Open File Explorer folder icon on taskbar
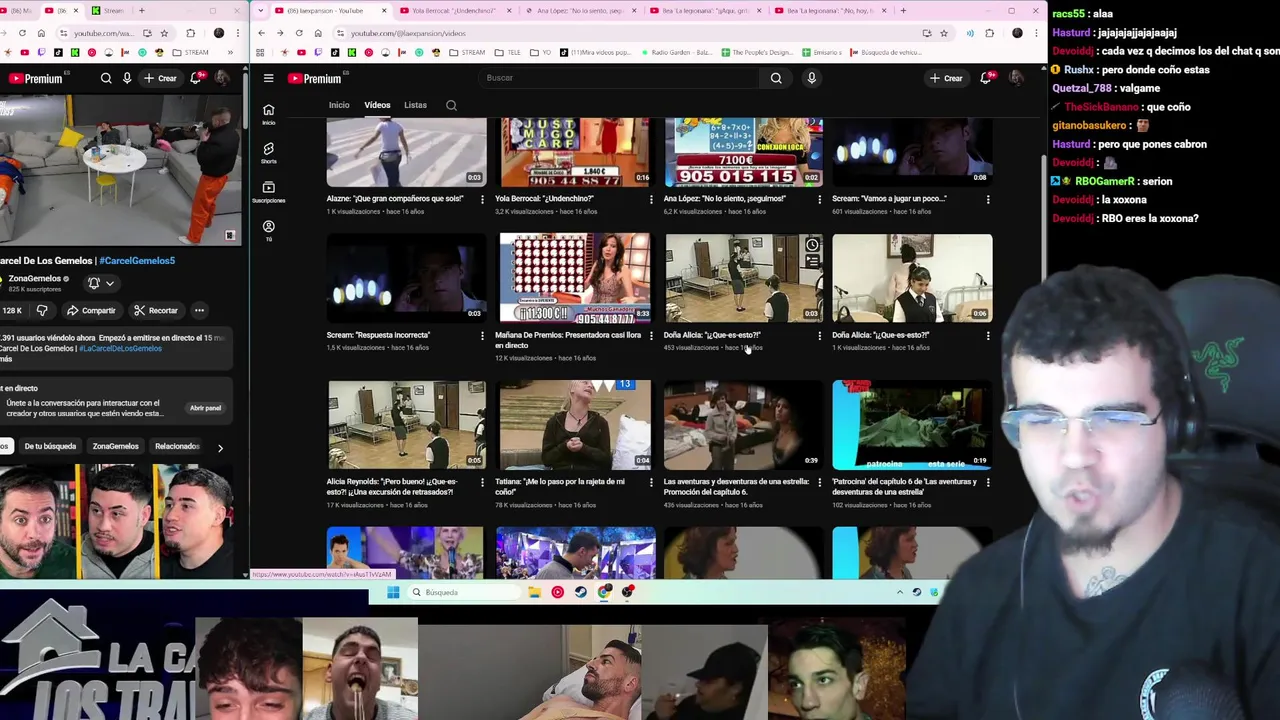1280x720 pixels. coord(534,592)
